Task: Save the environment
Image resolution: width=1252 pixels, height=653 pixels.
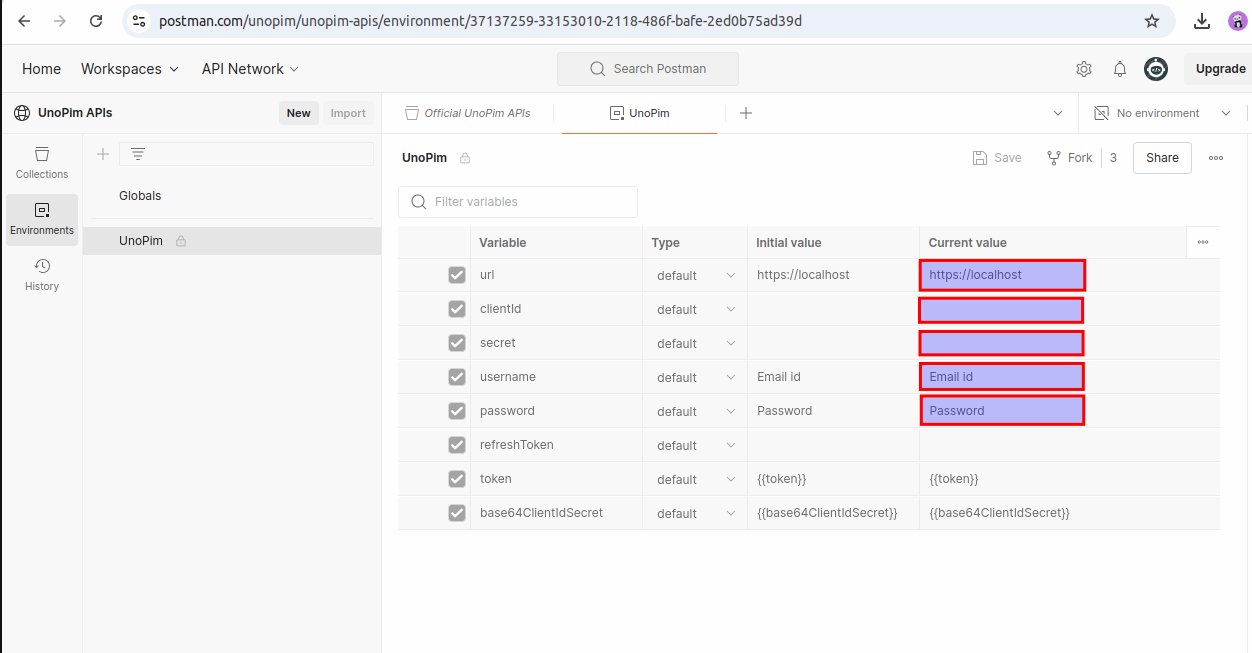Action: [x=997, y=158]
